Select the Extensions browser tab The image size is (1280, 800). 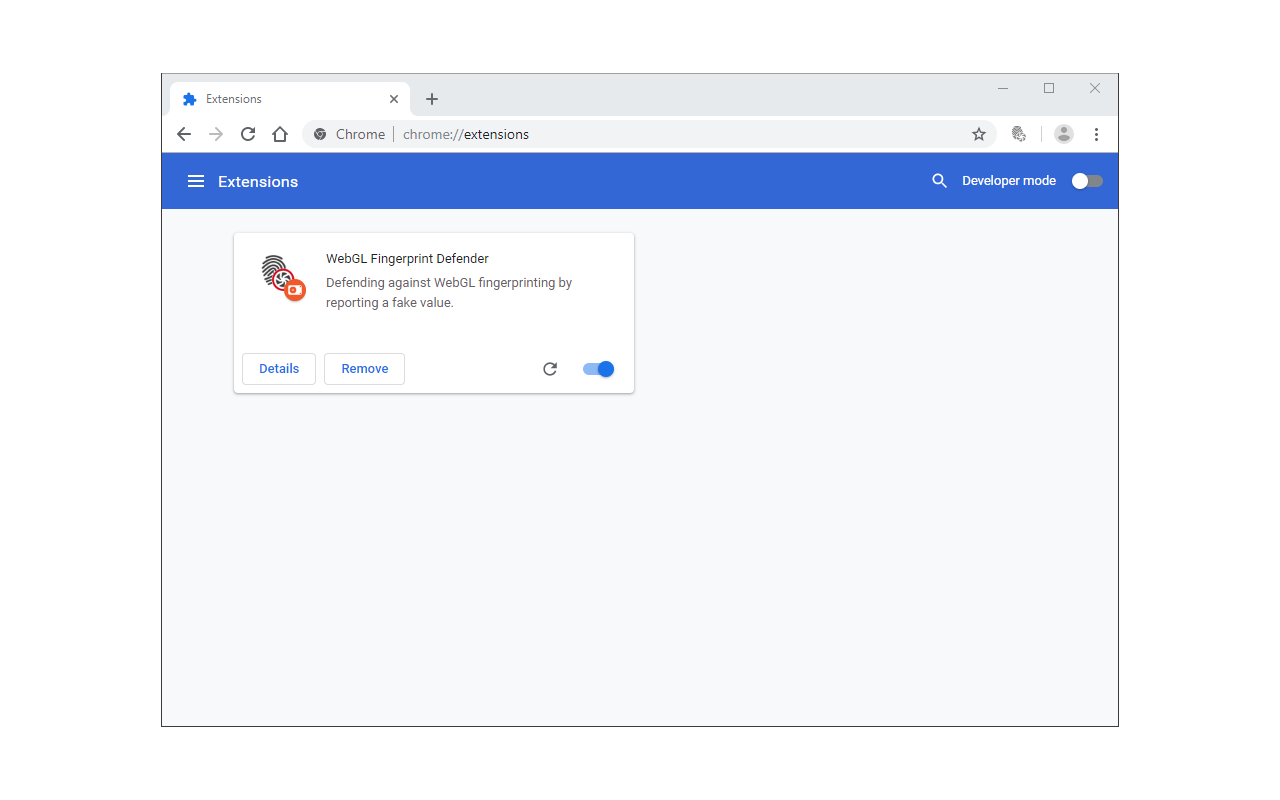coord(280,98)
